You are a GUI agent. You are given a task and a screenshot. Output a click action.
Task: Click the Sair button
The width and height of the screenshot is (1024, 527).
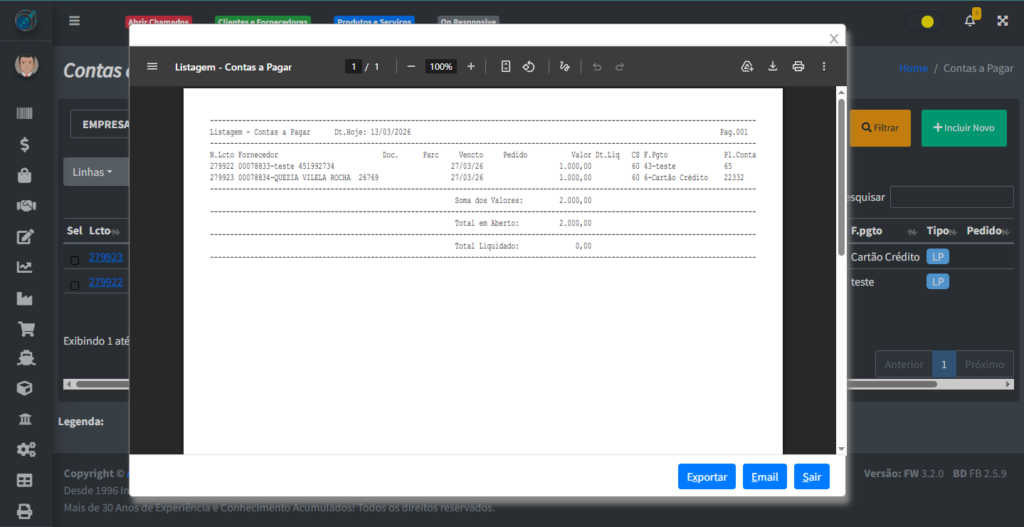pos(811,477)
